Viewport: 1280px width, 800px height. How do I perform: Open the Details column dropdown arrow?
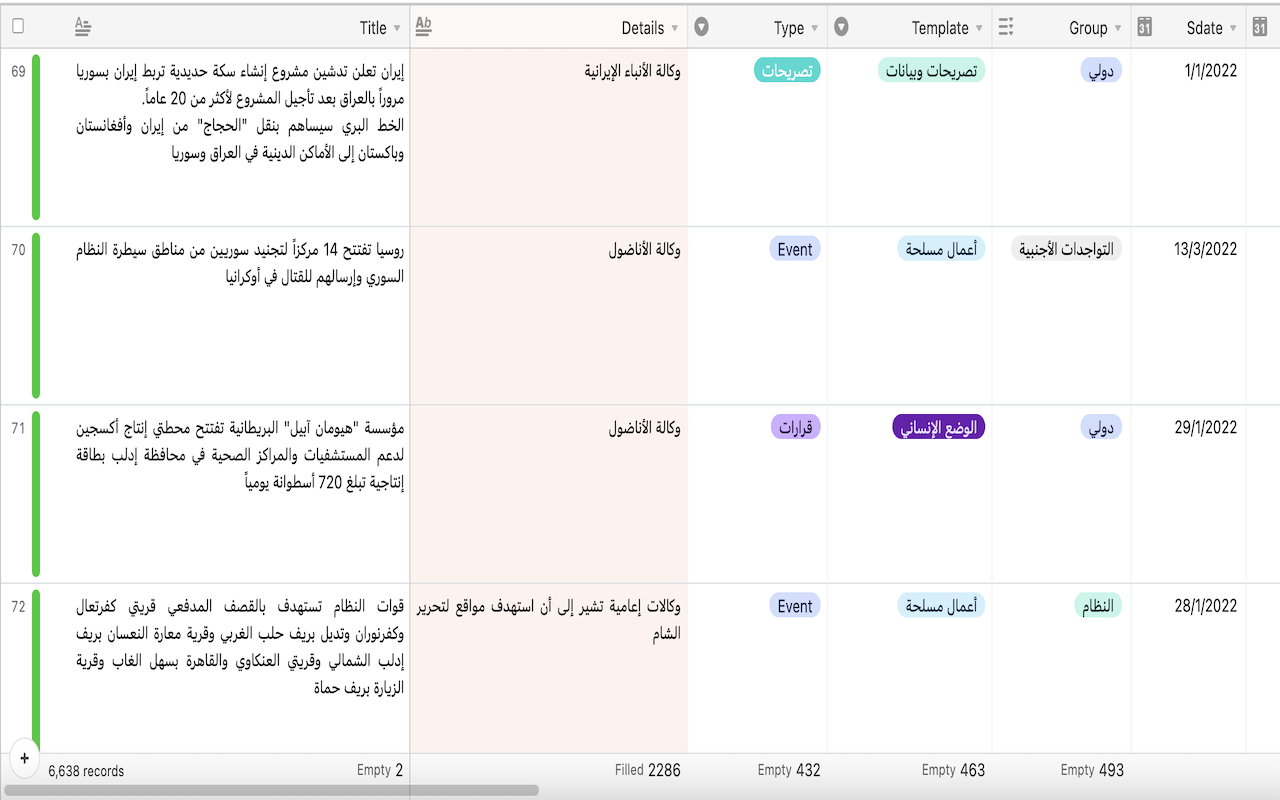click(x=675, y=28)
